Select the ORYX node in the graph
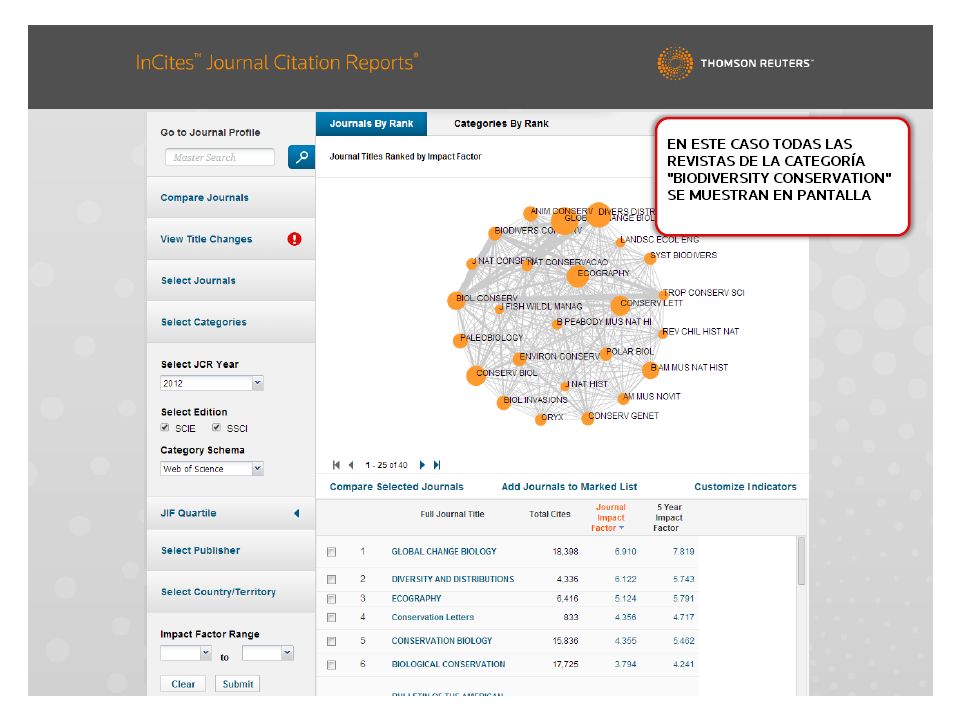 (x=541, y=419)
